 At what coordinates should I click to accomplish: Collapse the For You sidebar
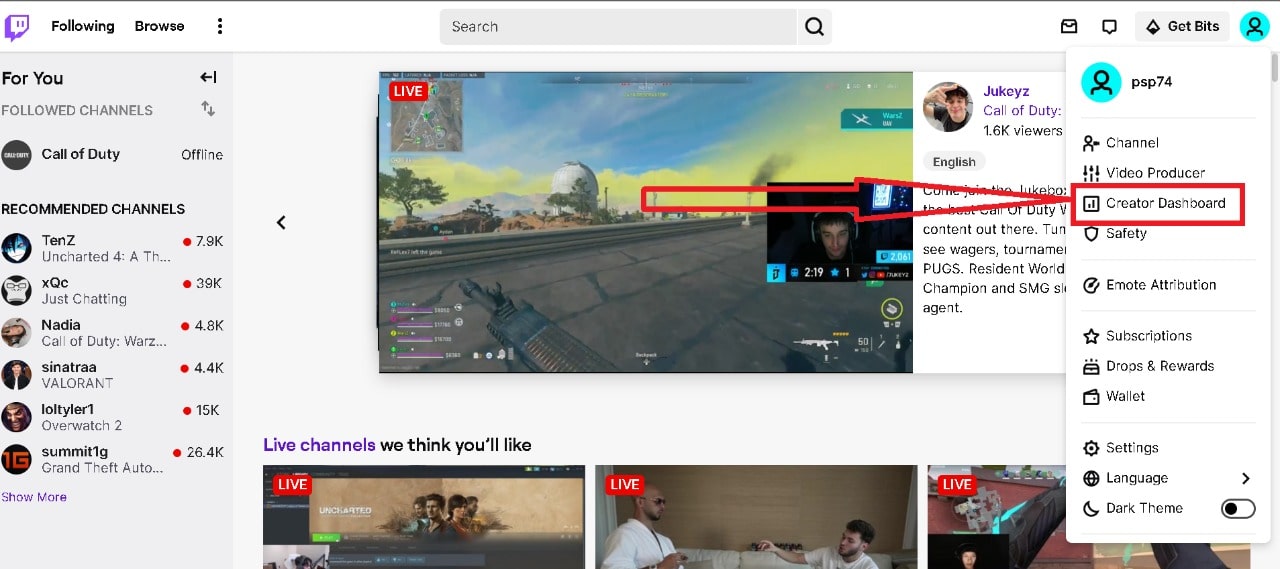click(x=208, y=77)
